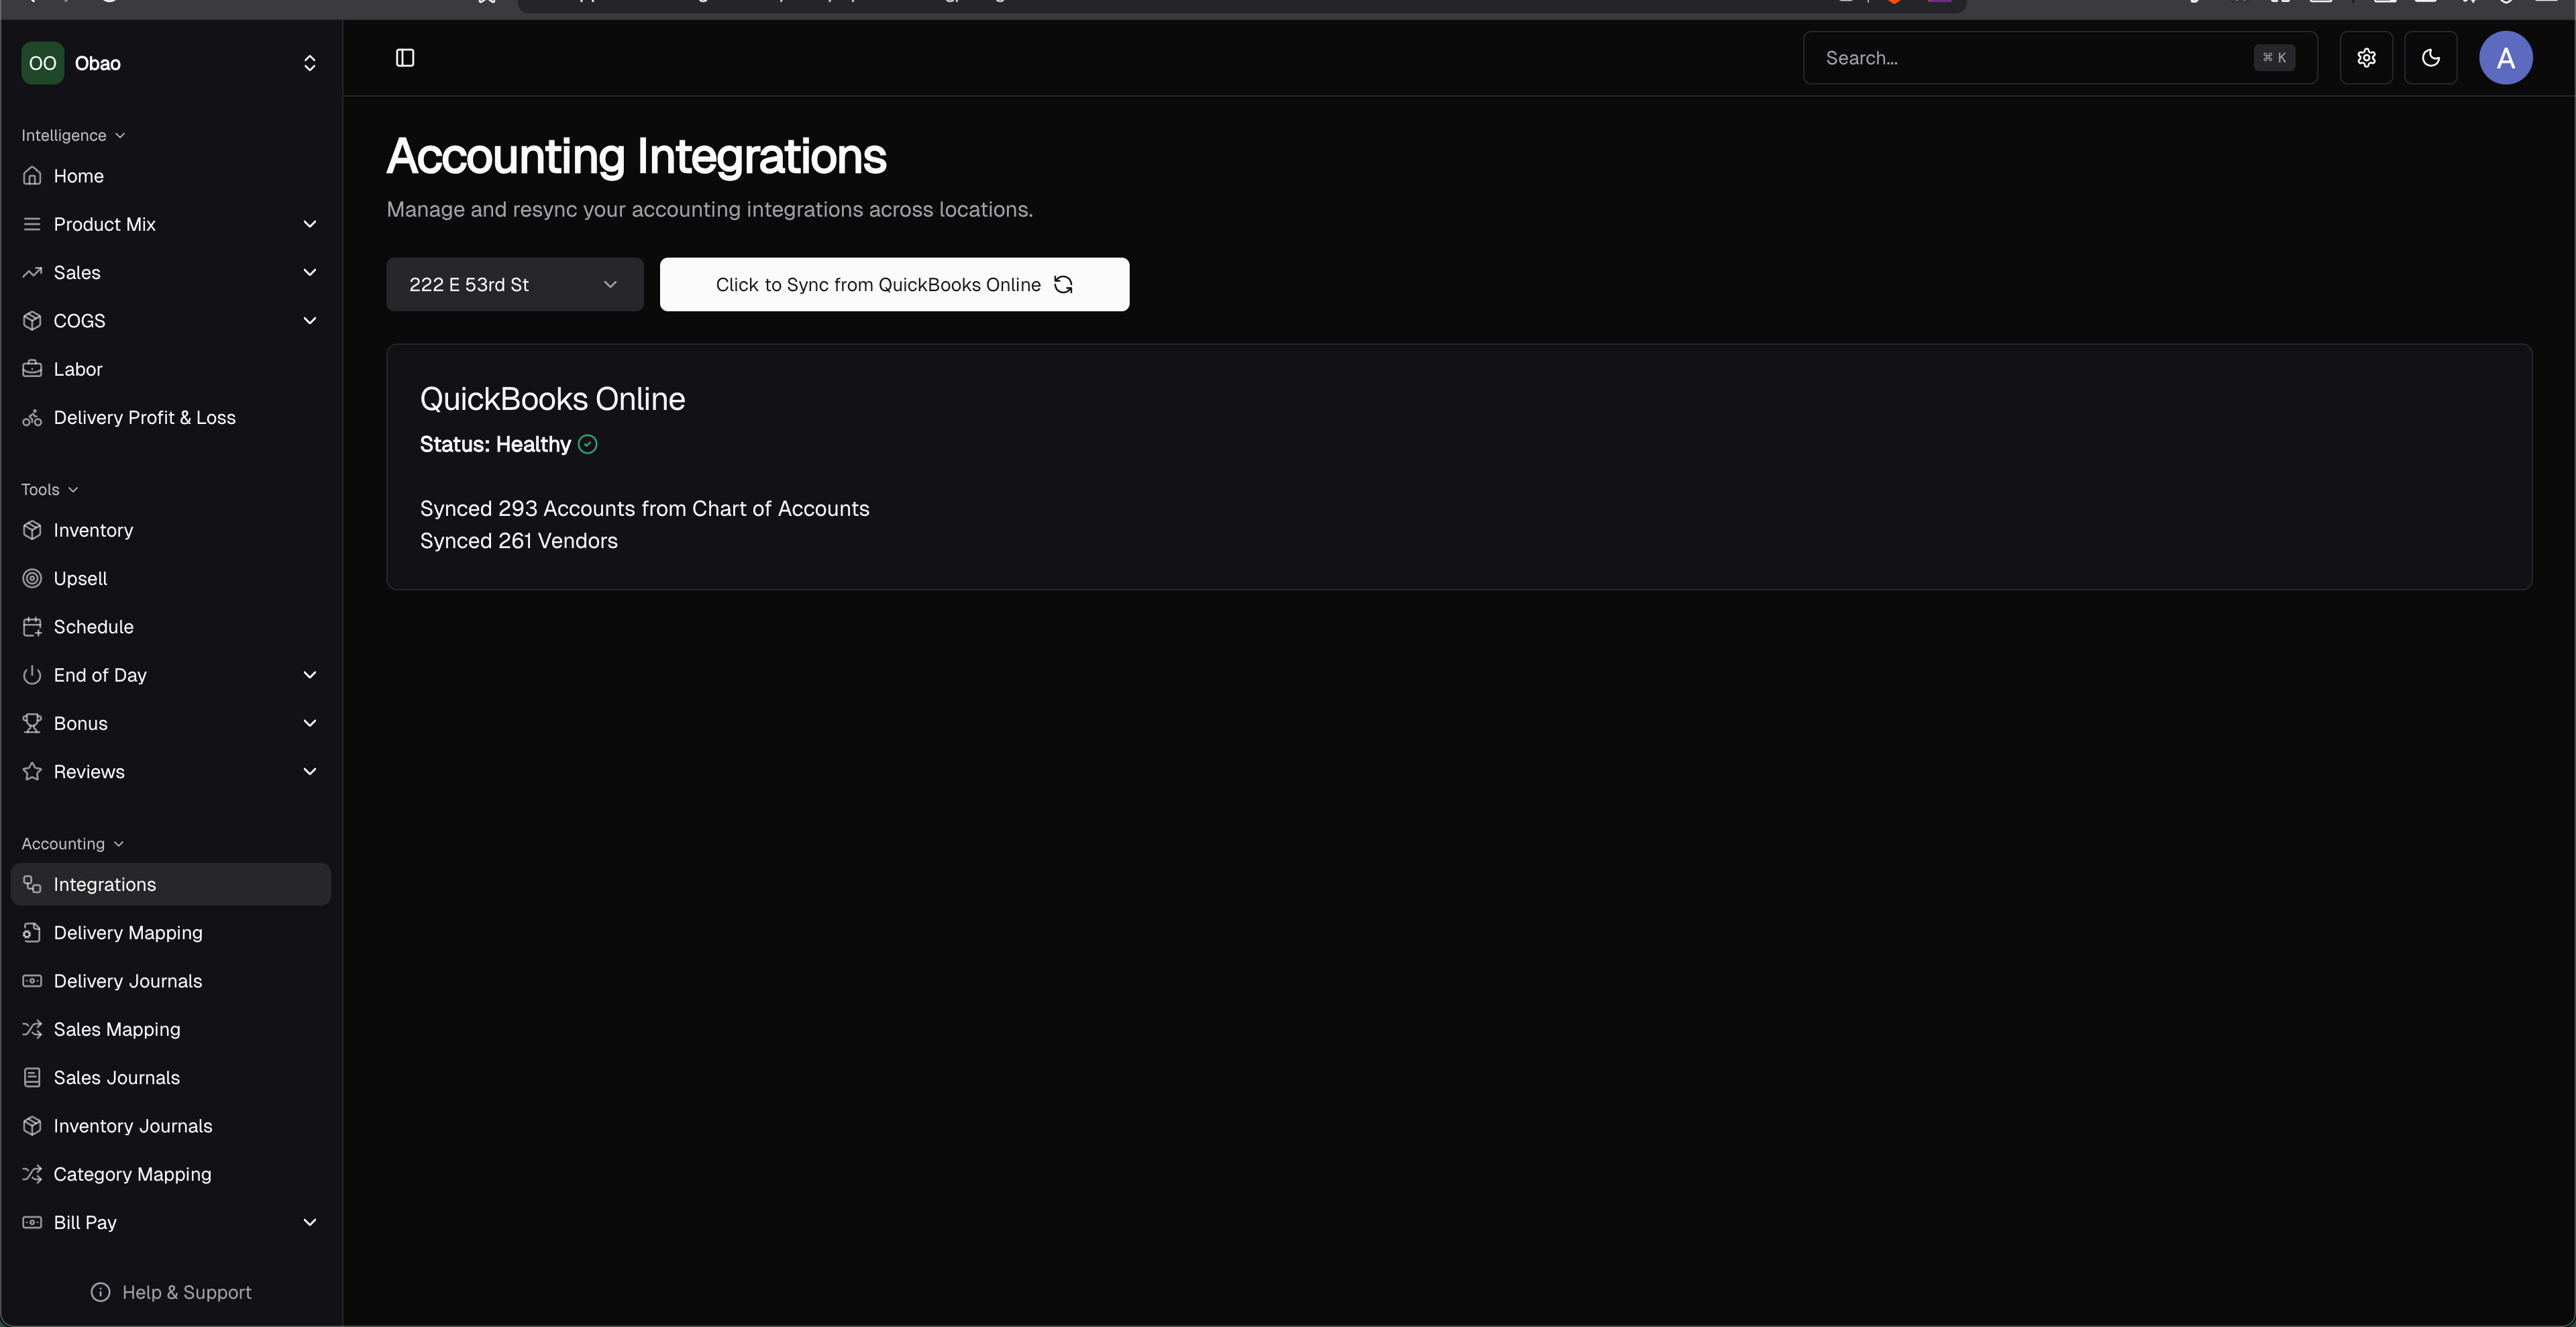The image size is (2576, 1327).
Task: Open the Inventory tool
Action: pos(171,530)
